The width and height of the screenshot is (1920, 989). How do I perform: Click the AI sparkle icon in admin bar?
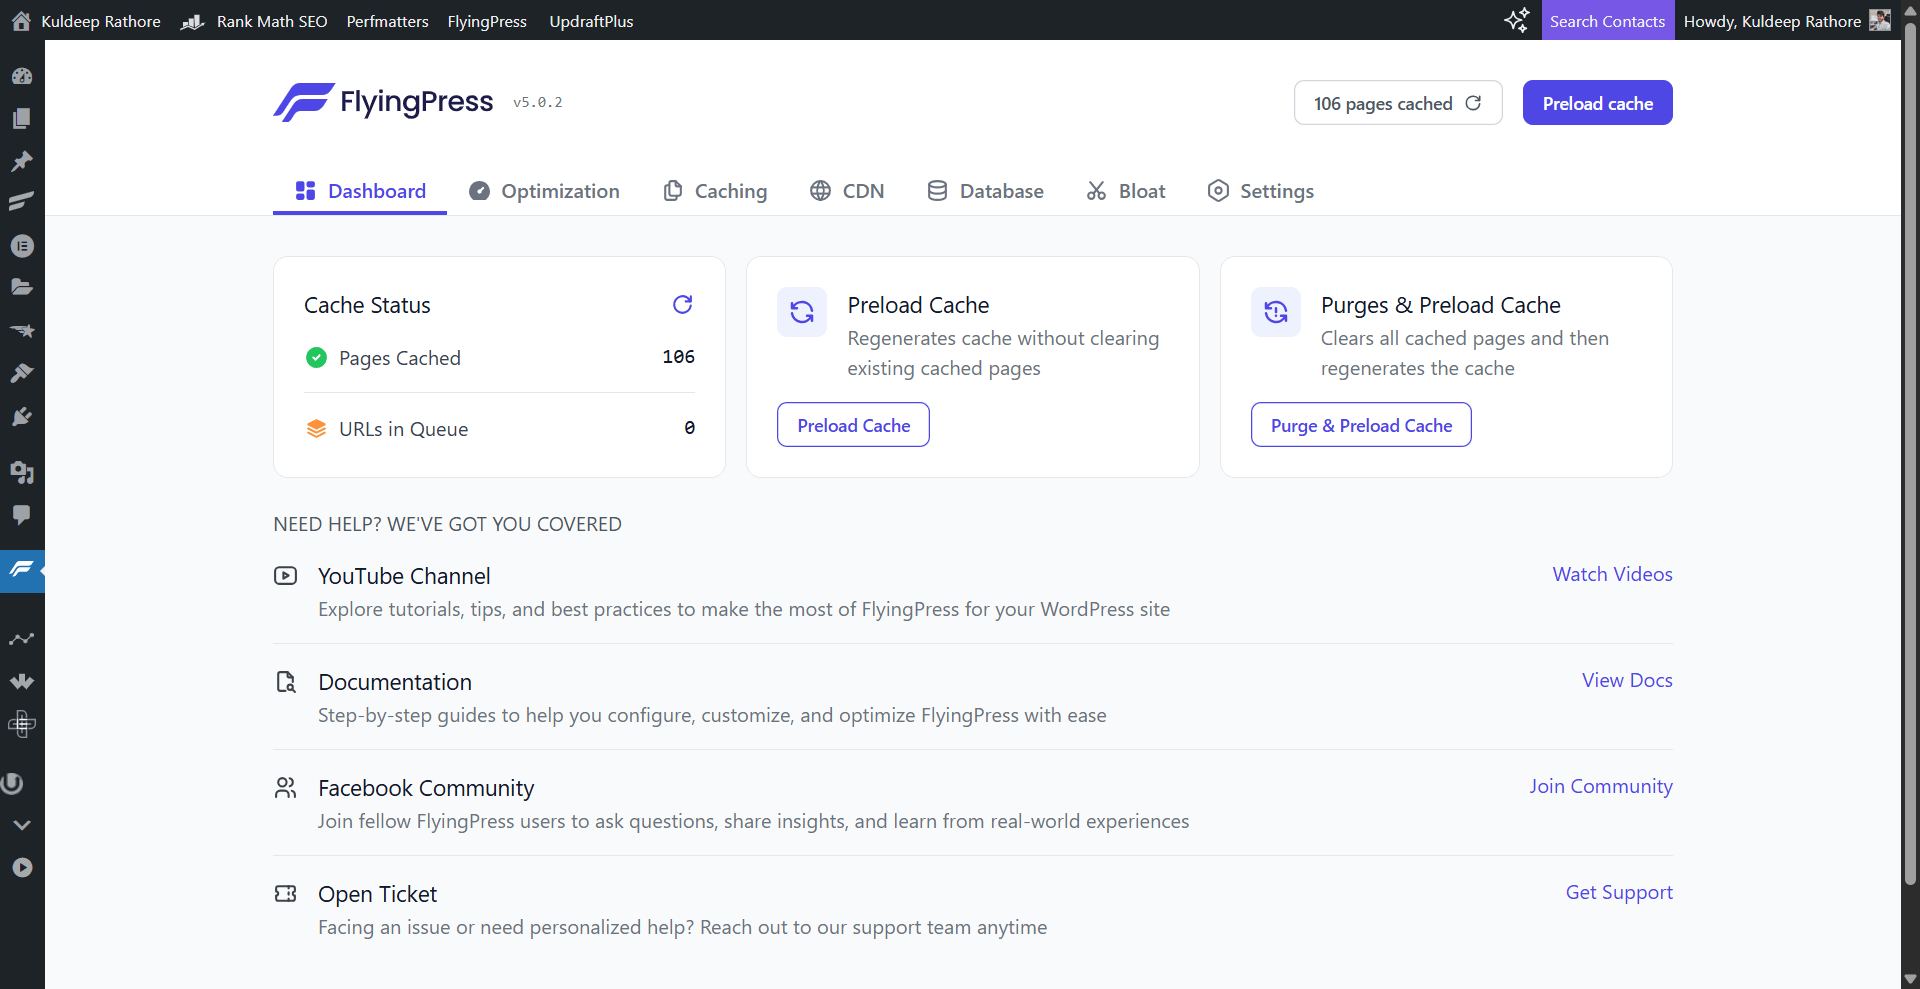tap(1517, 20)
